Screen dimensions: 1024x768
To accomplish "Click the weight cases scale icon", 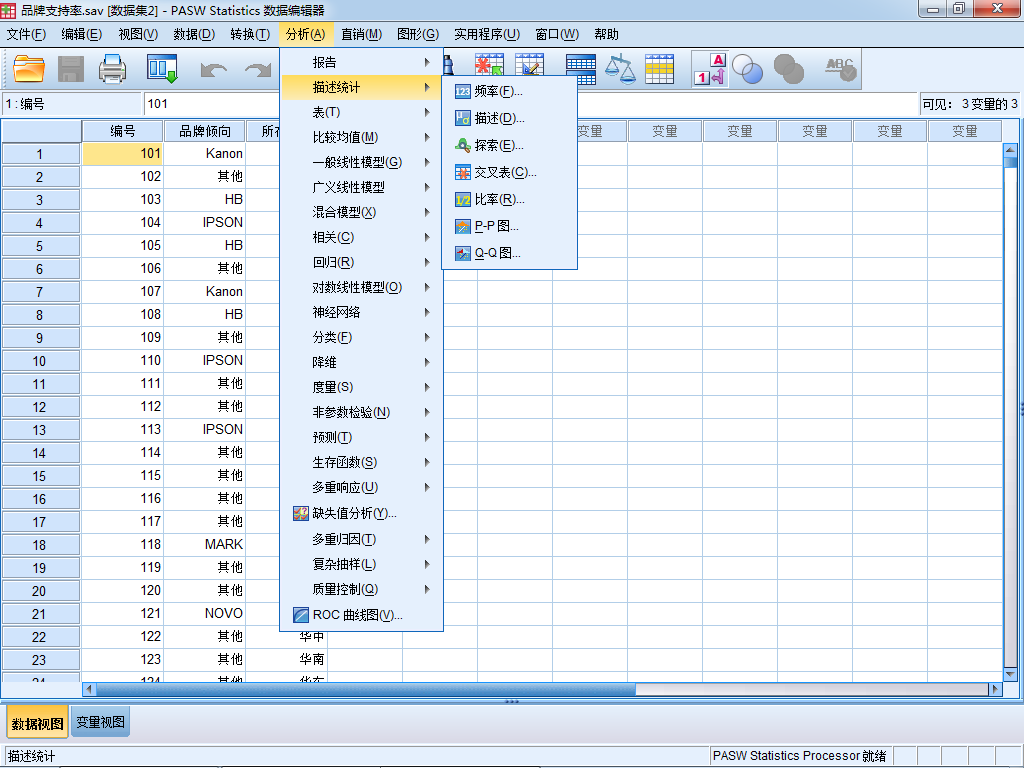I will coord(620,69).
